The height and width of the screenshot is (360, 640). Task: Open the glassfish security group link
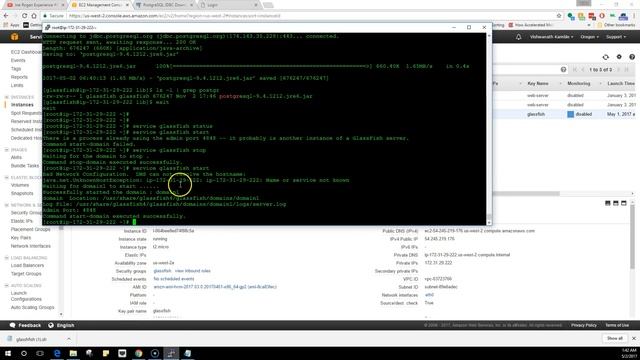162,271
